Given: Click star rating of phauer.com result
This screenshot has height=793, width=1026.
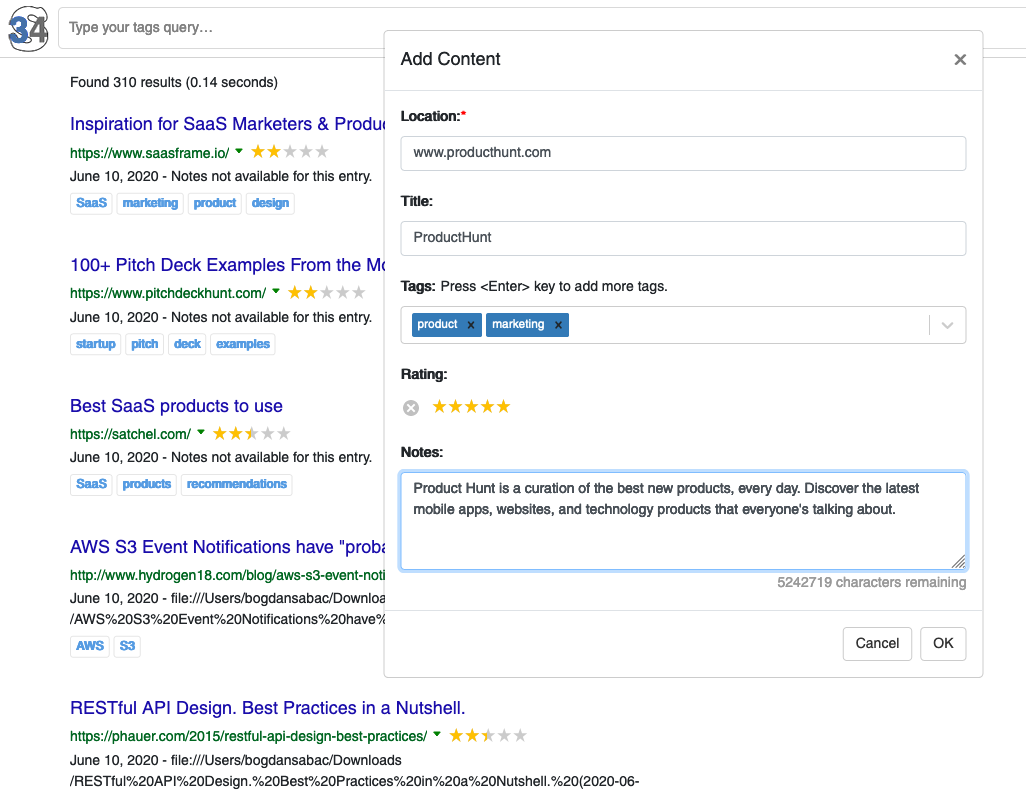Looking at the screenshot, I should pyautogui.click(x=487, y=735).
